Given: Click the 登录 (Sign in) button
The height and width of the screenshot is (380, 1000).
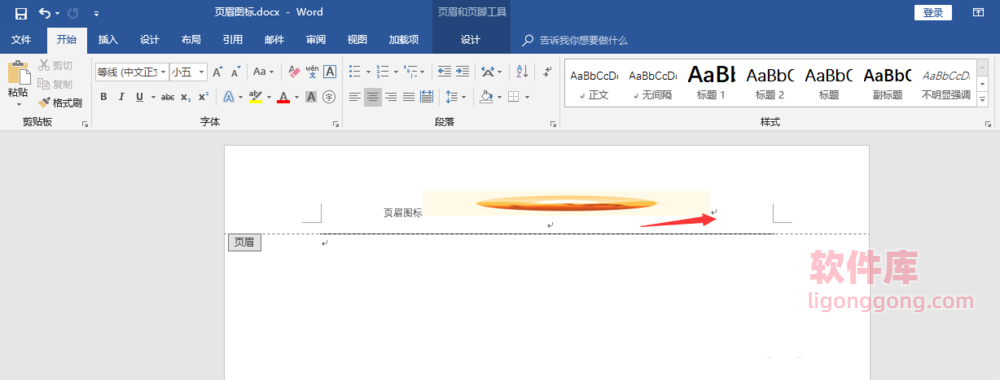Looking at the screenshot, I should [x=933, y=13].
